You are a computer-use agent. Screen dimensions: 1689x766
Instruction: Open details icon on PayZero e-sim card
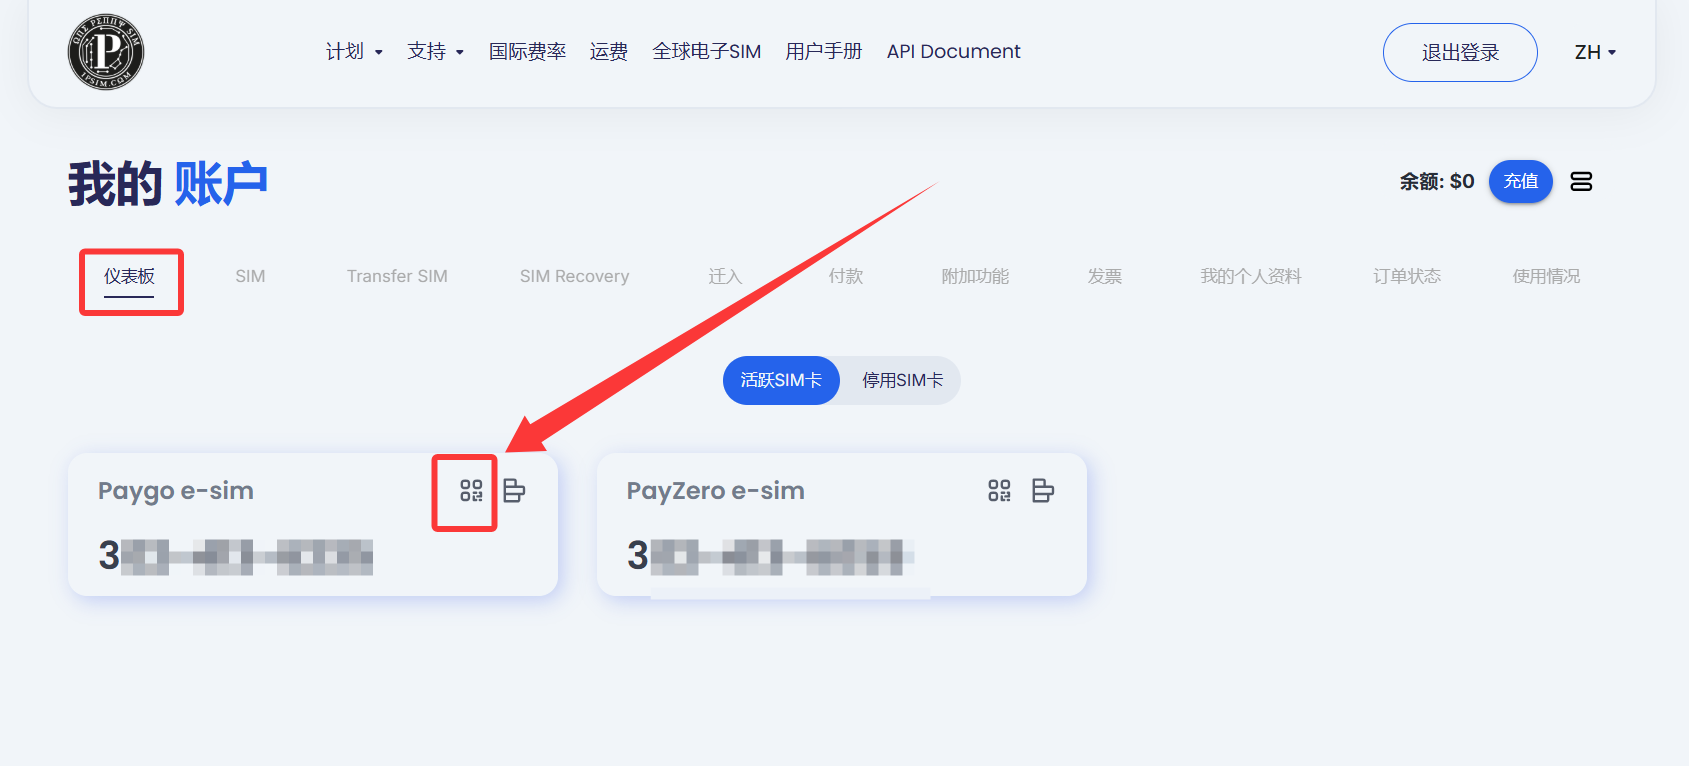point(1043,490)
